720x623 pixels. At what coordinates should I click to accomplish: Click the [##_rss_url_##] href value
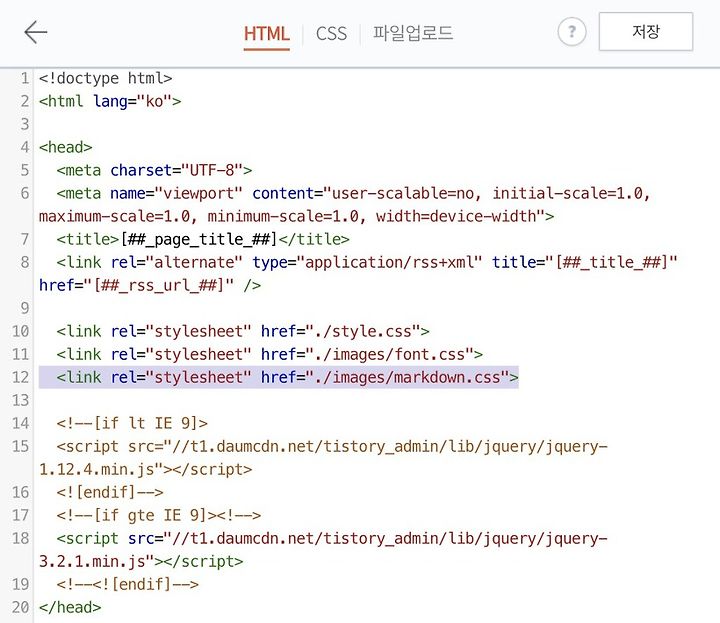tap(159, 285)
